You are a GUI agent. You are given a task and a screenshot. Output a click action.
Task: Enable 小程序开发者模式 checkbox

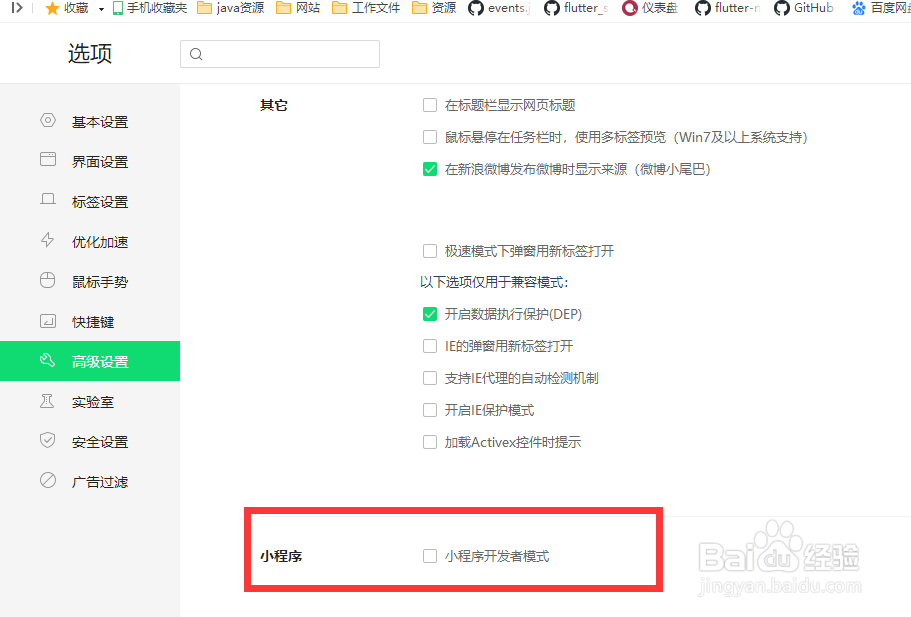pos(430,555)
